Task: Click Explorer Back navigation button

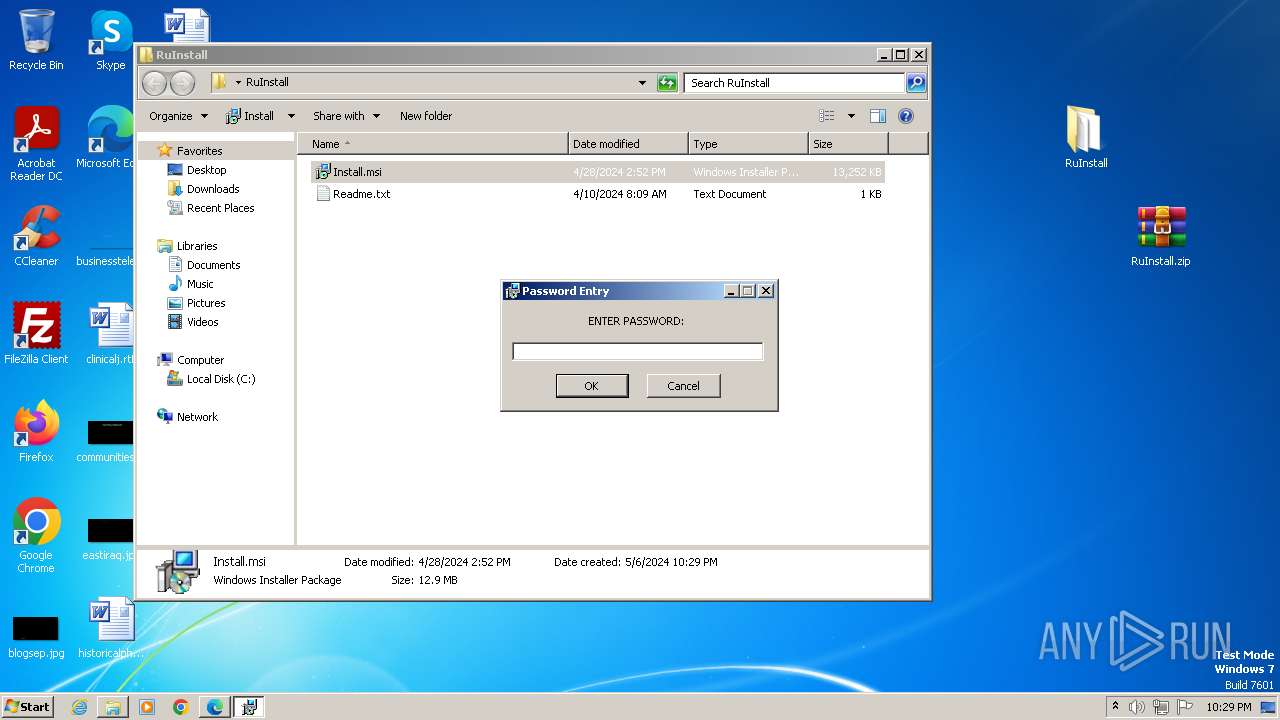Action: [x=154, y=83]
